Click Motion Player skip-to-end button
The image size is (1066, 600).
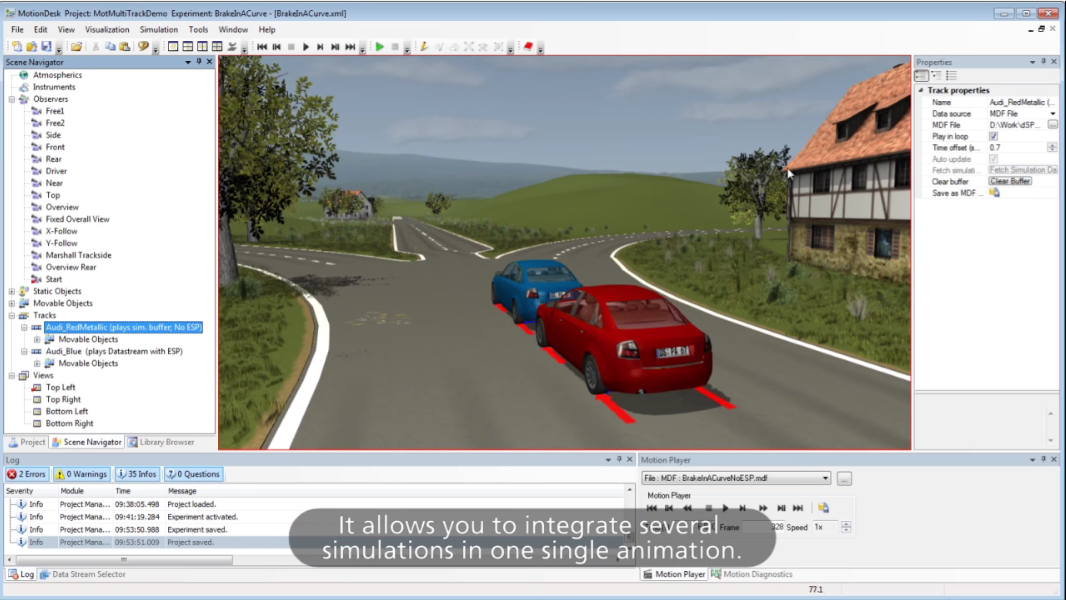click(798, 508)
